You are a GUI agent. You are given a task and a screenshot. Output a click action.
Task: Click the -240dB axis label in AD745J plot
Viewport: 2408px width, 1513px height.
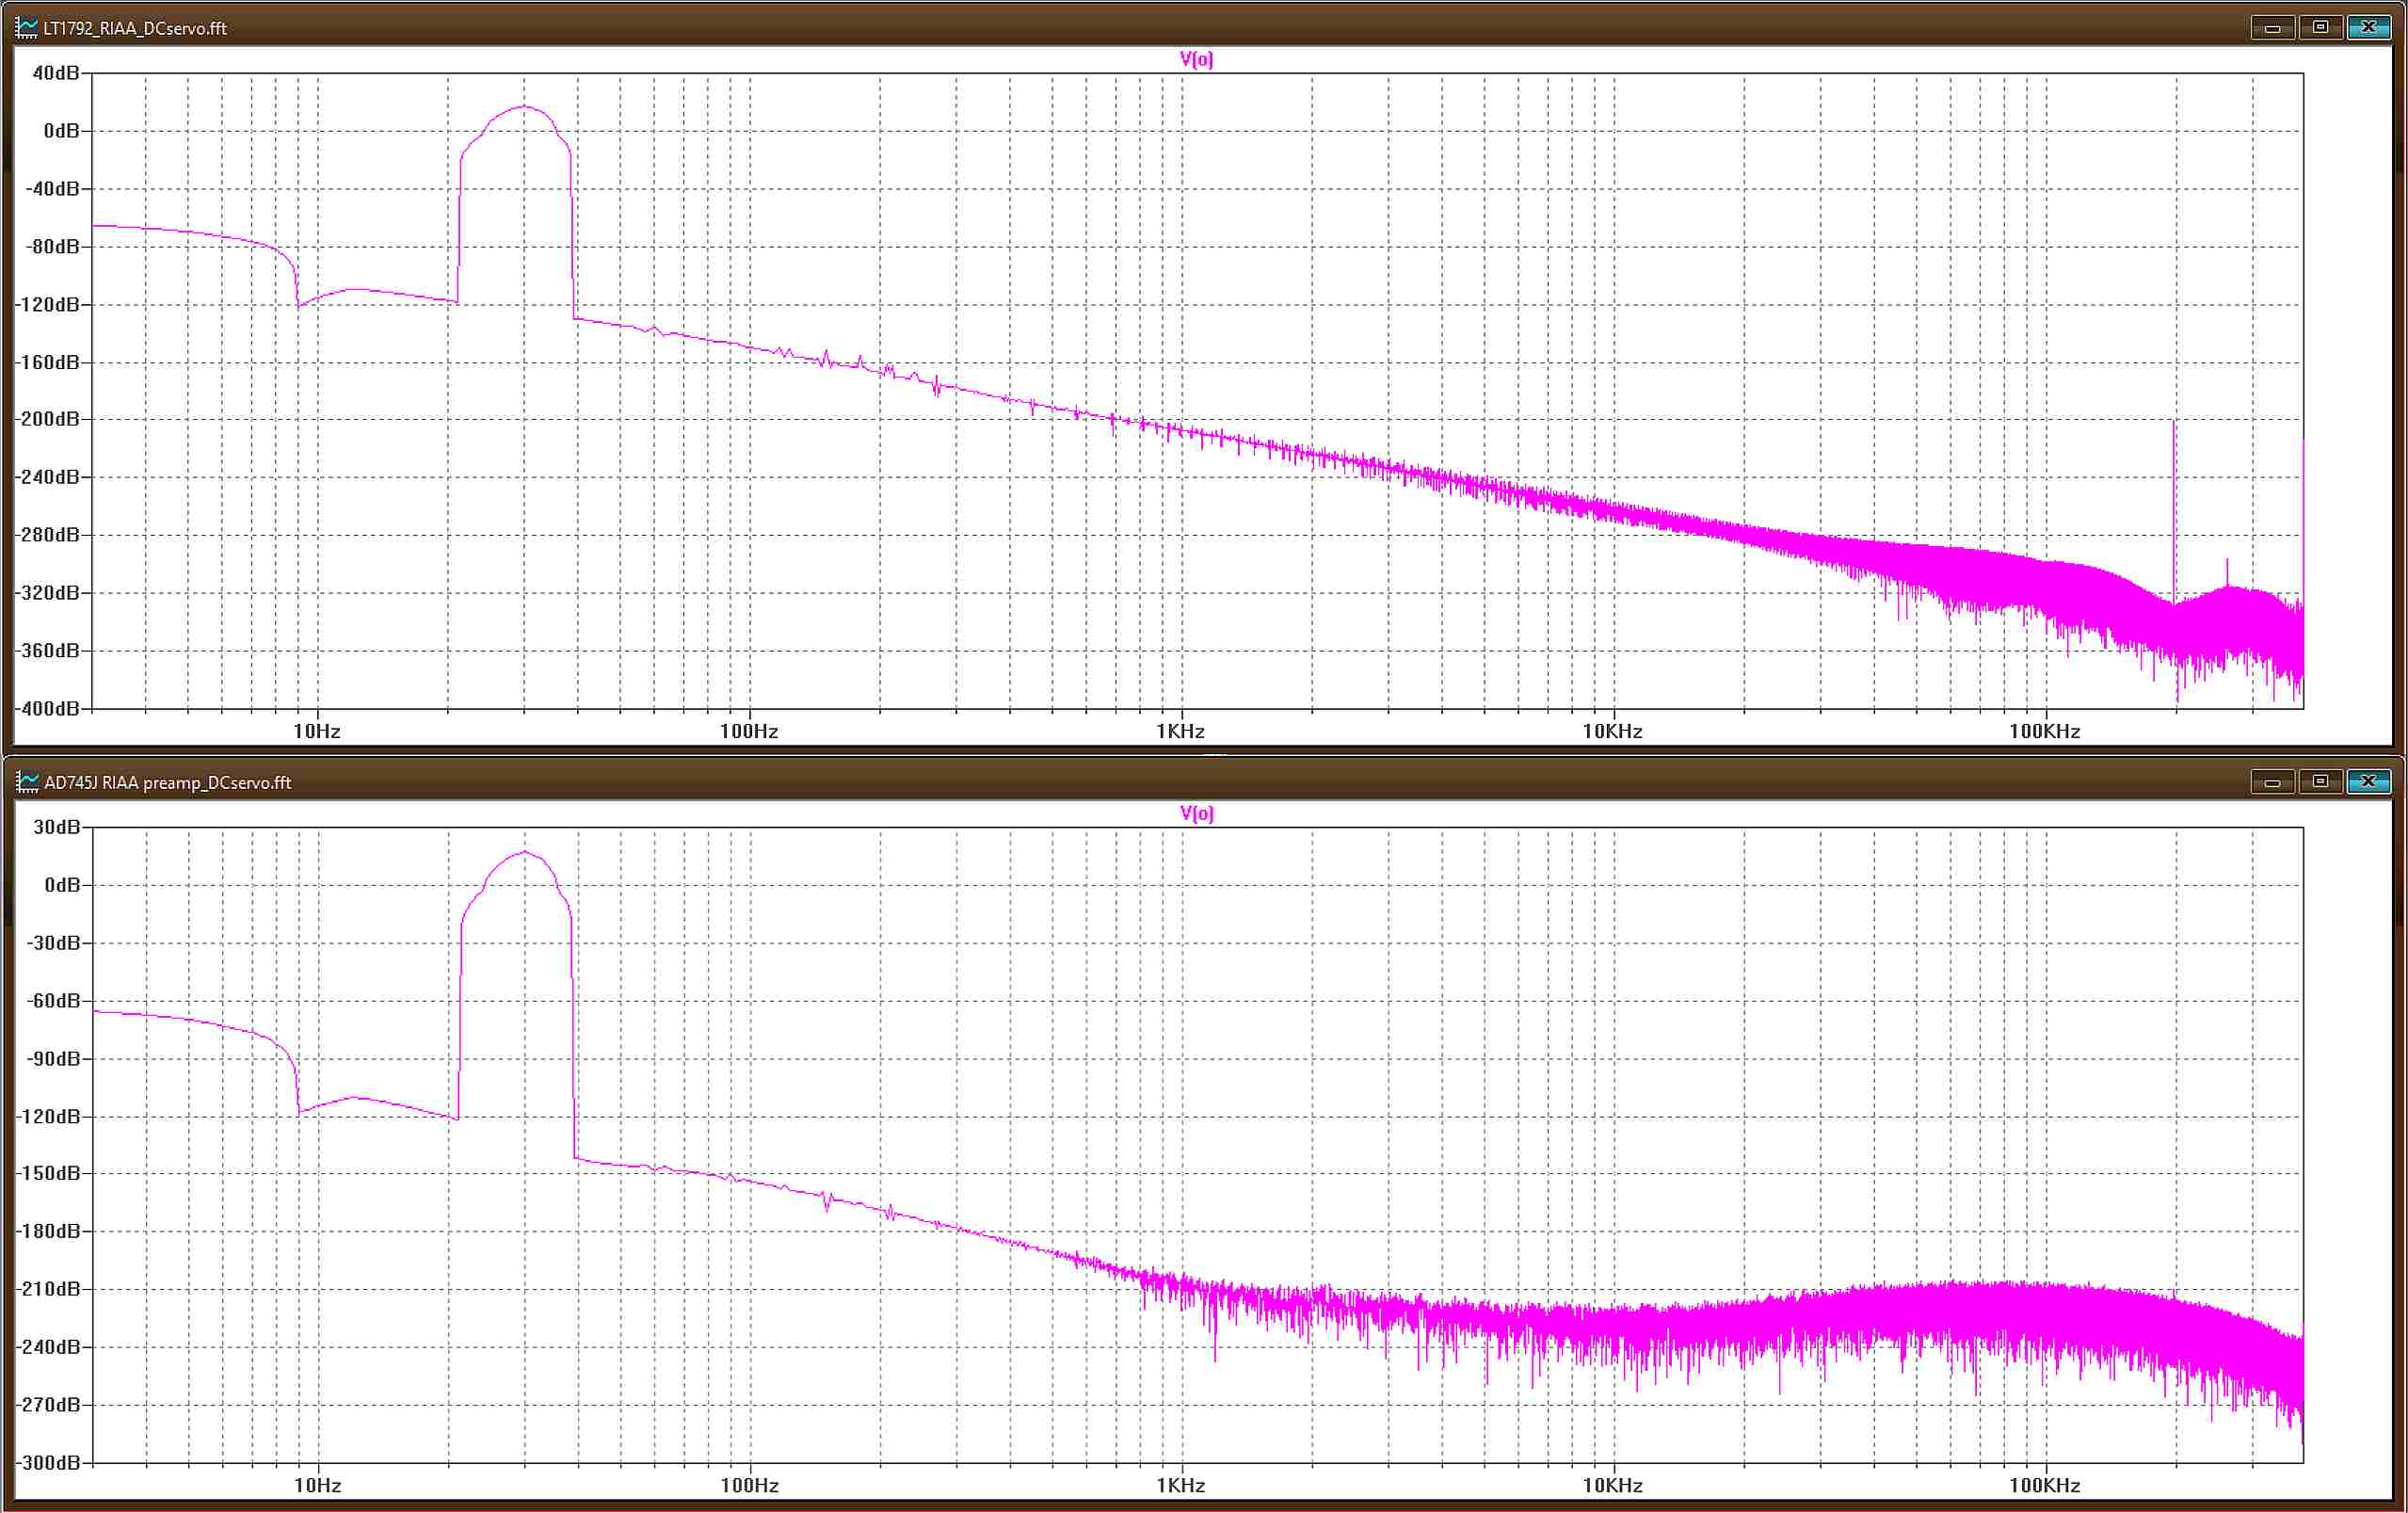click(47, 1347)
